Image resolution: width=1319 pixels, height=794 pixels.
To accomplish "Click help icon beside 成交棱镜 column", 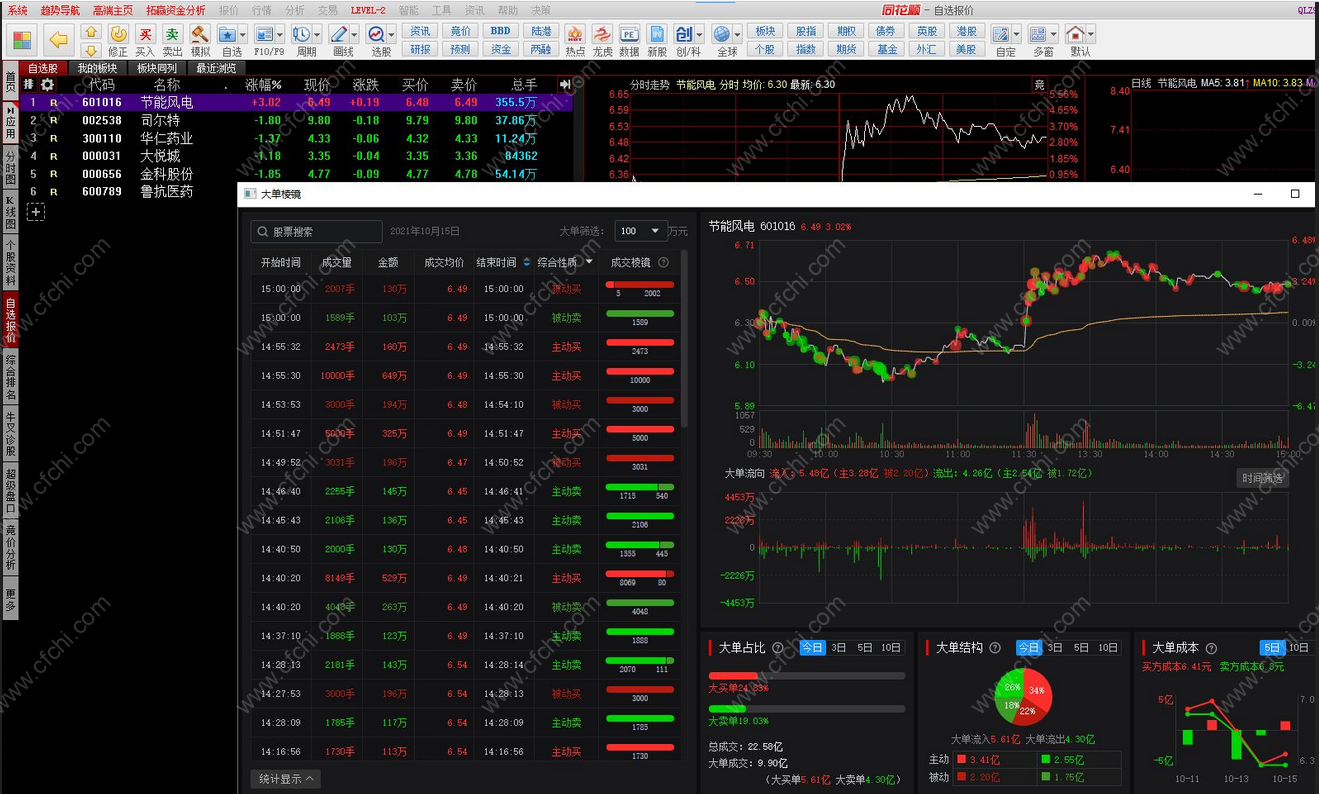I will (663, 262).
